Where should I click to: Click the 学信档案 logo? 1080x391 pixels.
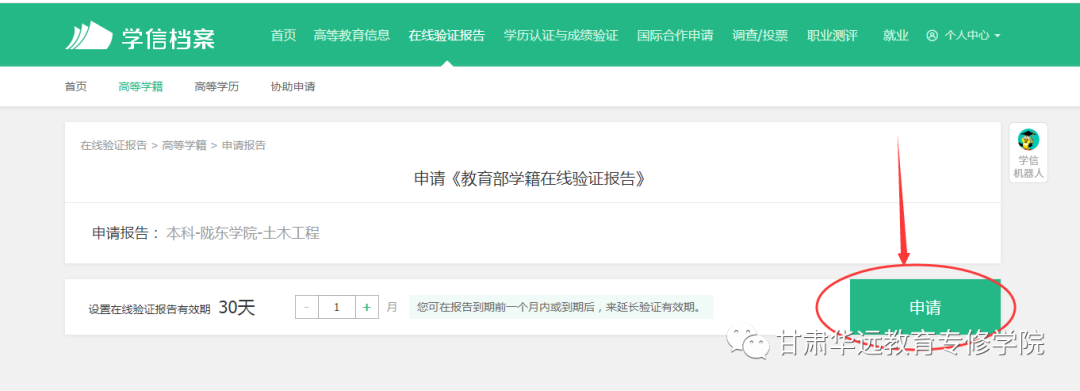tap(140, 36)
